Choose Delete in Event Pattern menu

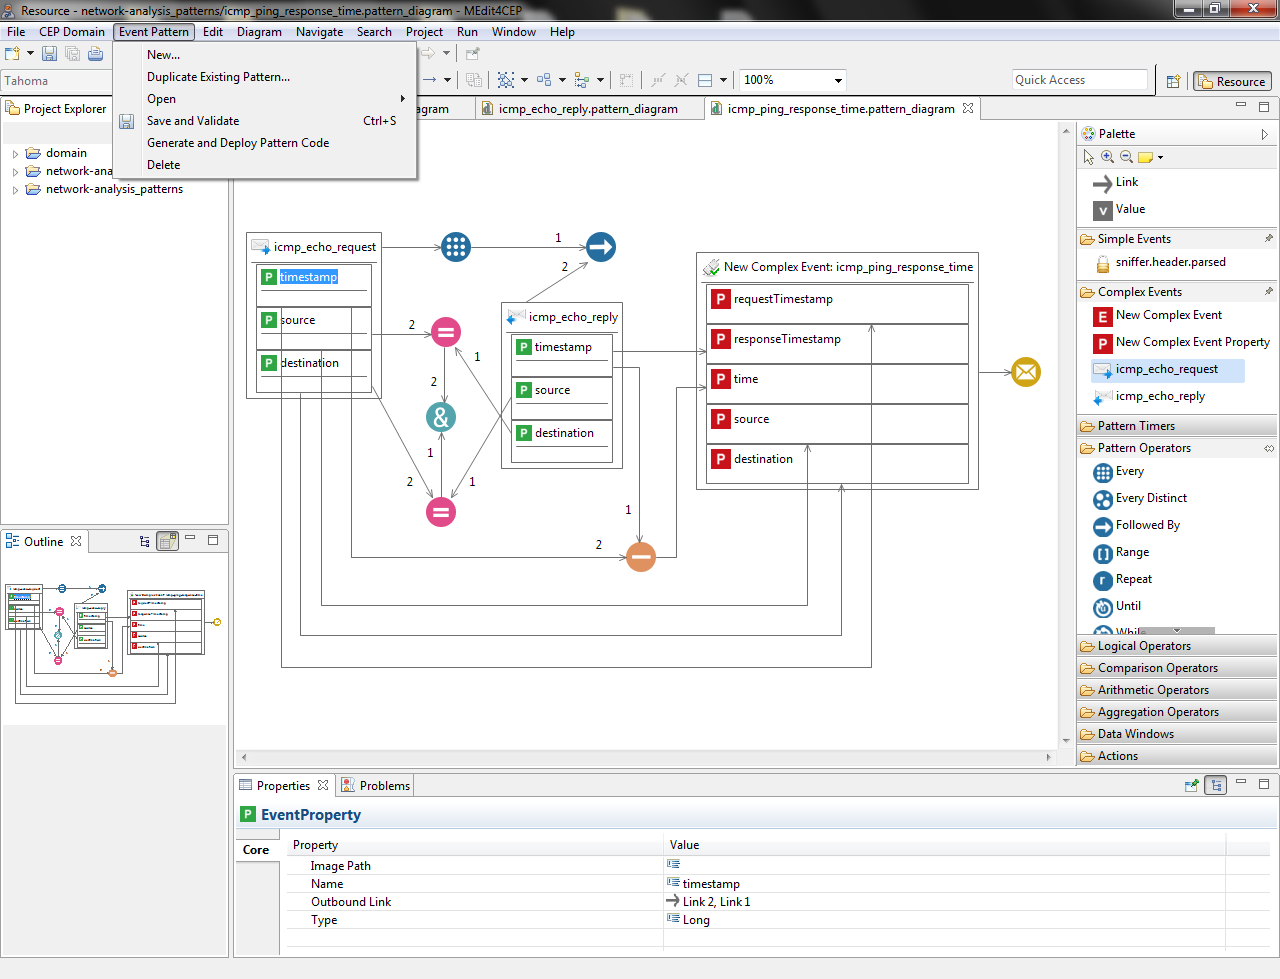[x=265, y=165]
